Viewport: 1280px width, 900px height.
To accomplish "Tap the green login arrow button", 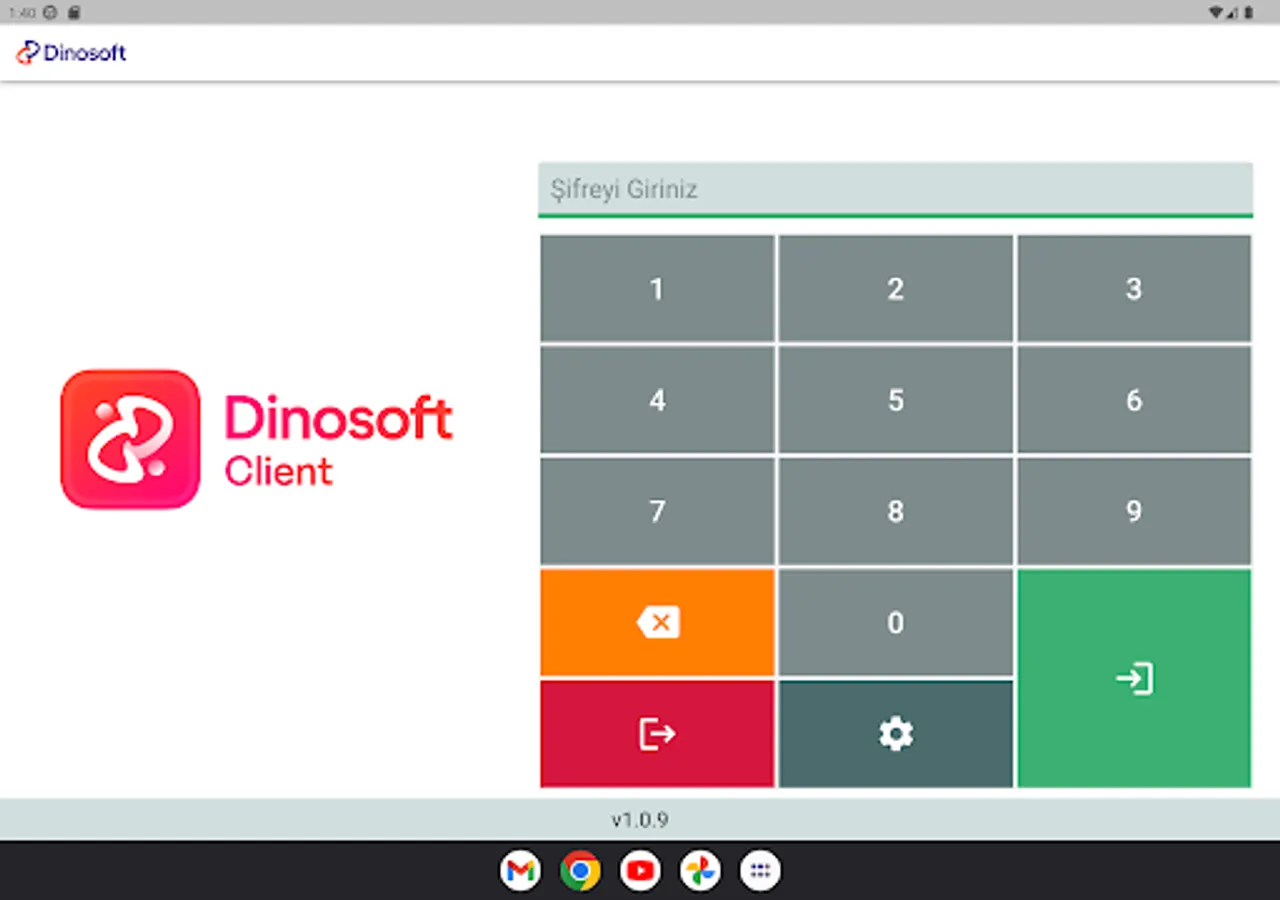I will [x=1133, y=678].
